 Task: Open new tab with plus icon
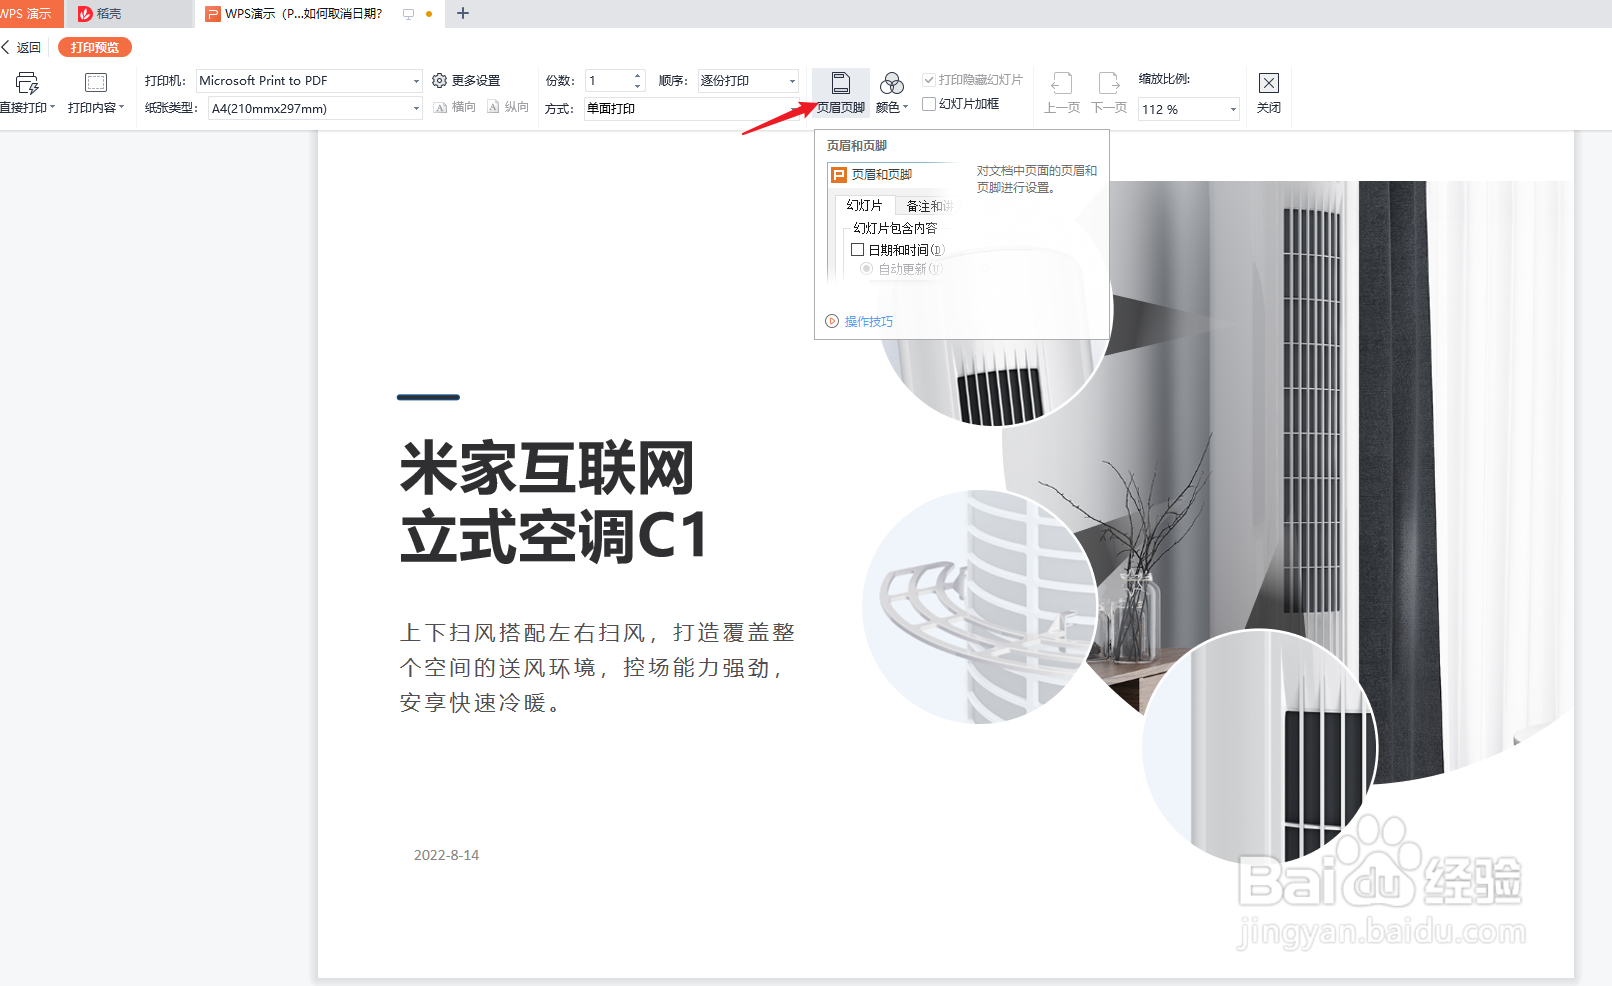click(x=463, y=13)
